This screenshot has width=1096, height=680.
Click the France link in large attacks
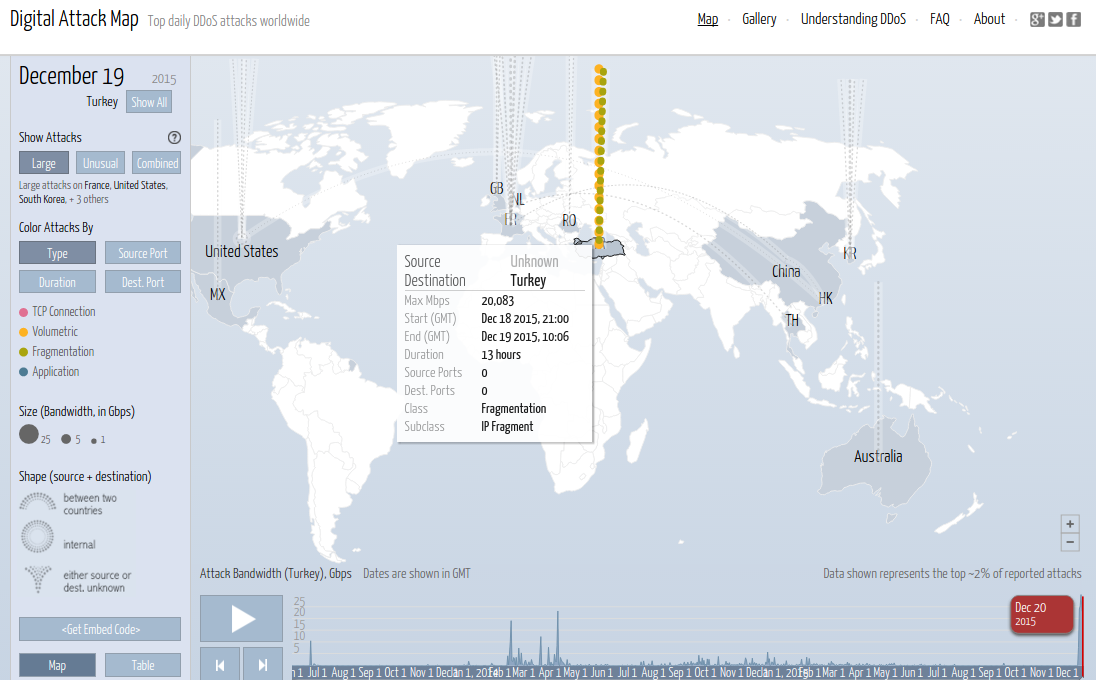tap(96, 185)
